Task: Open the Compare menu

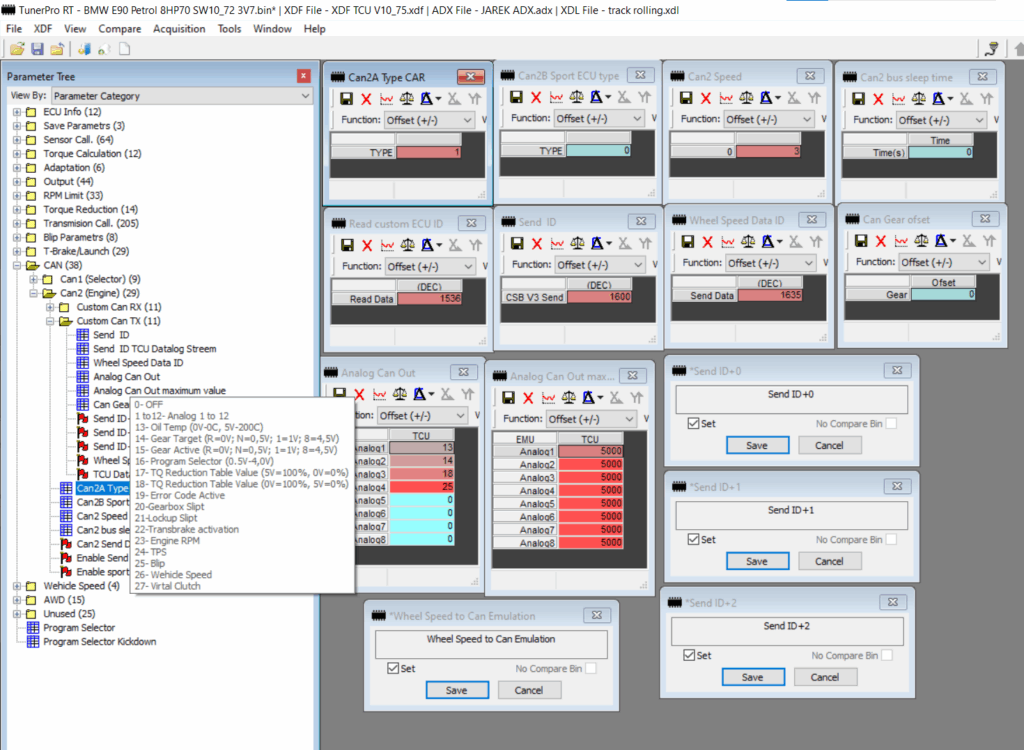Action: [119, 29]
